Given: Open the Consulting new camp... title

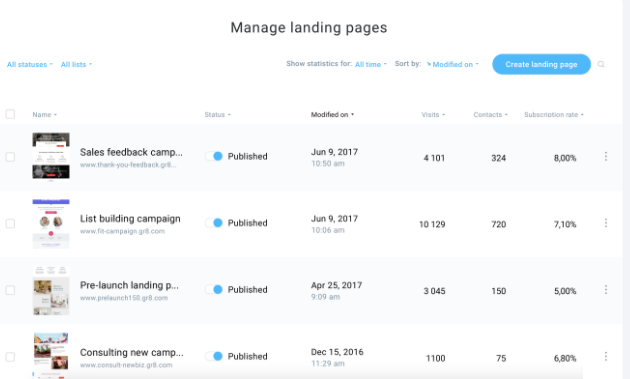Looking at the screenshot, I should click(x=131, y=352).
